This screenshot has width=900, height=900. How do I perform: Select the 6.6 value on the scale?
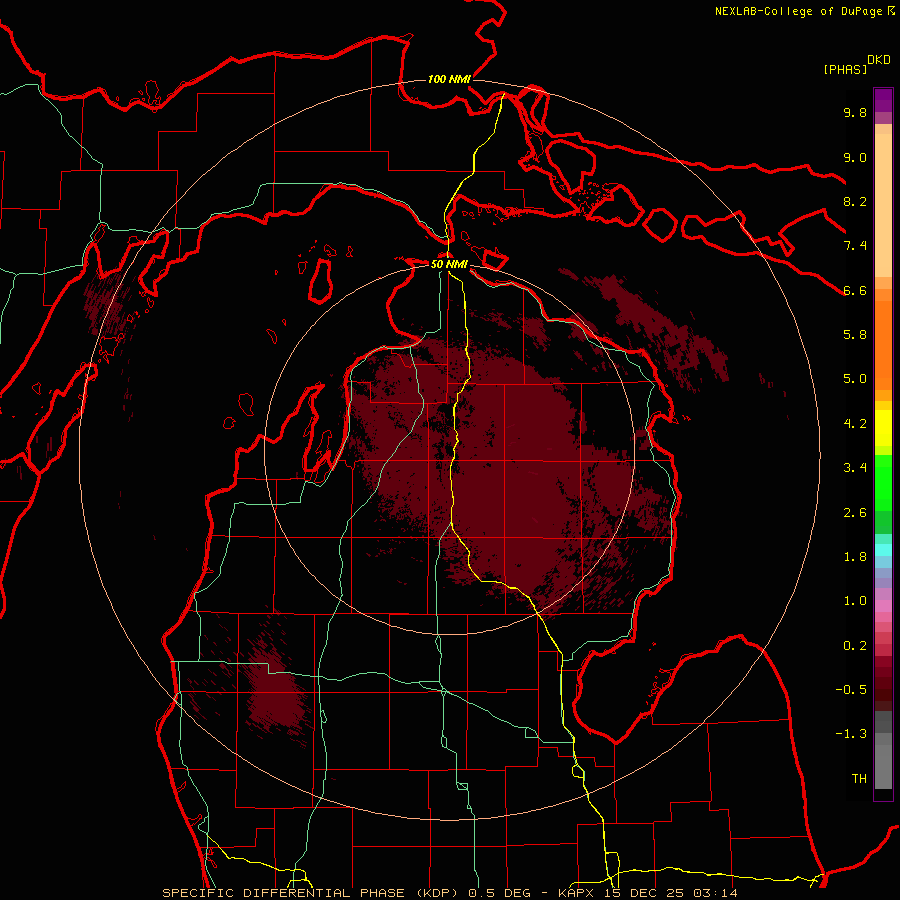coord(855,290)
